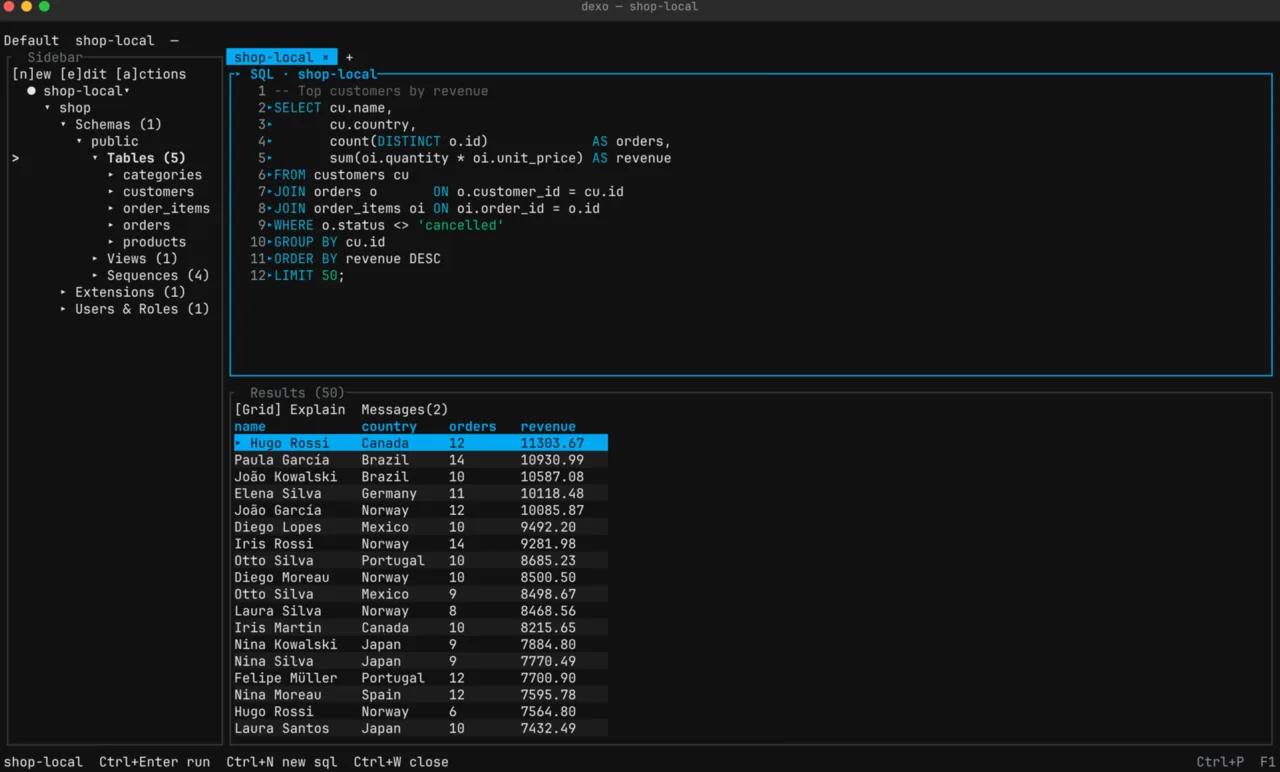The height and width of the screenshot is (772, 1280).
Task: Select the Paula García result row
Action: click(420, 460)
